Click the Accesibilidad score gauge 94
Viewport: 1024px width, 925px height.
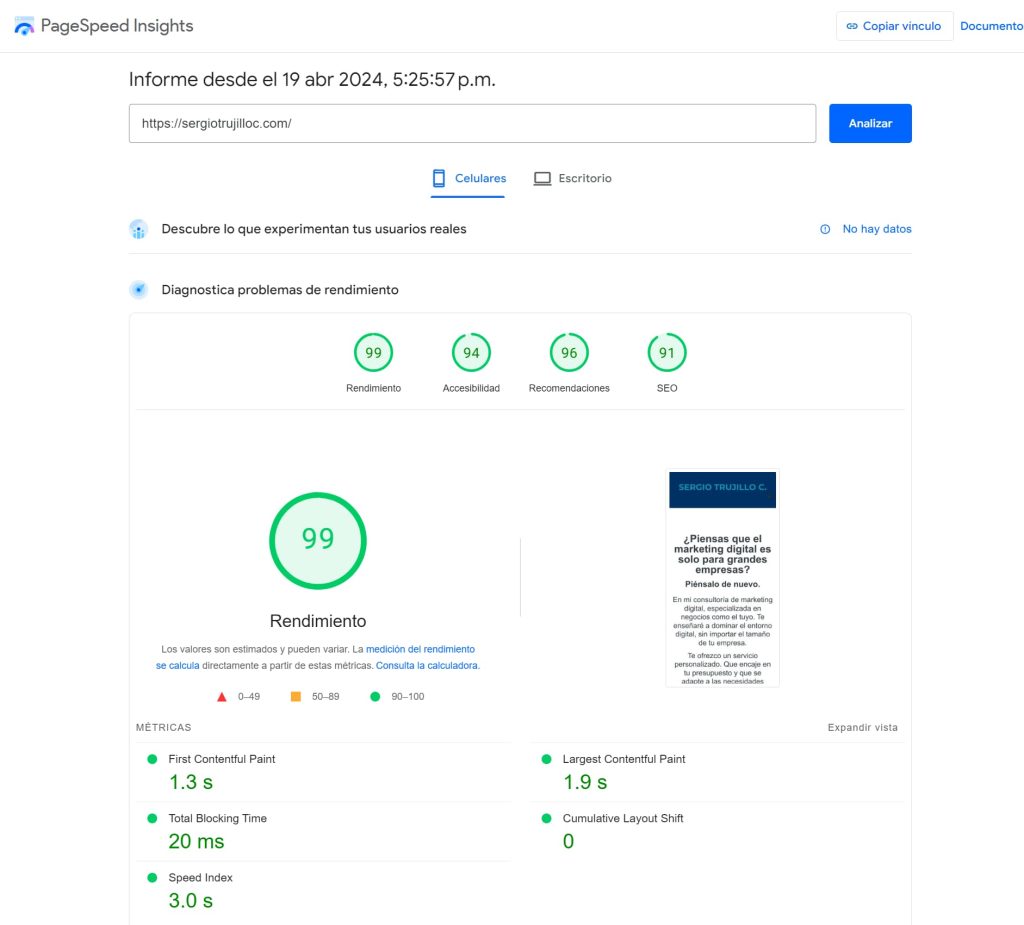click(471, 353)
